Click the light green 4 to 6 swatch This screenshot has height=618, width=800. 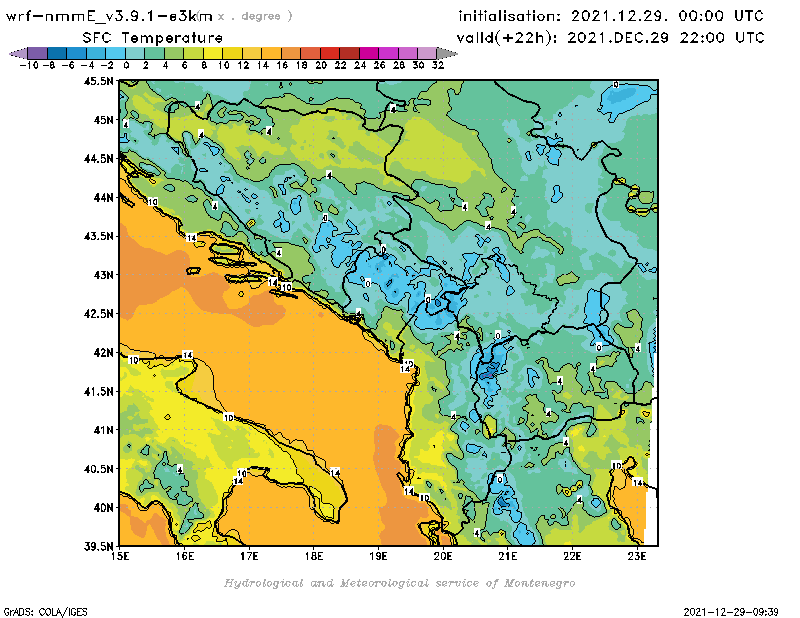tap(174, 53)
